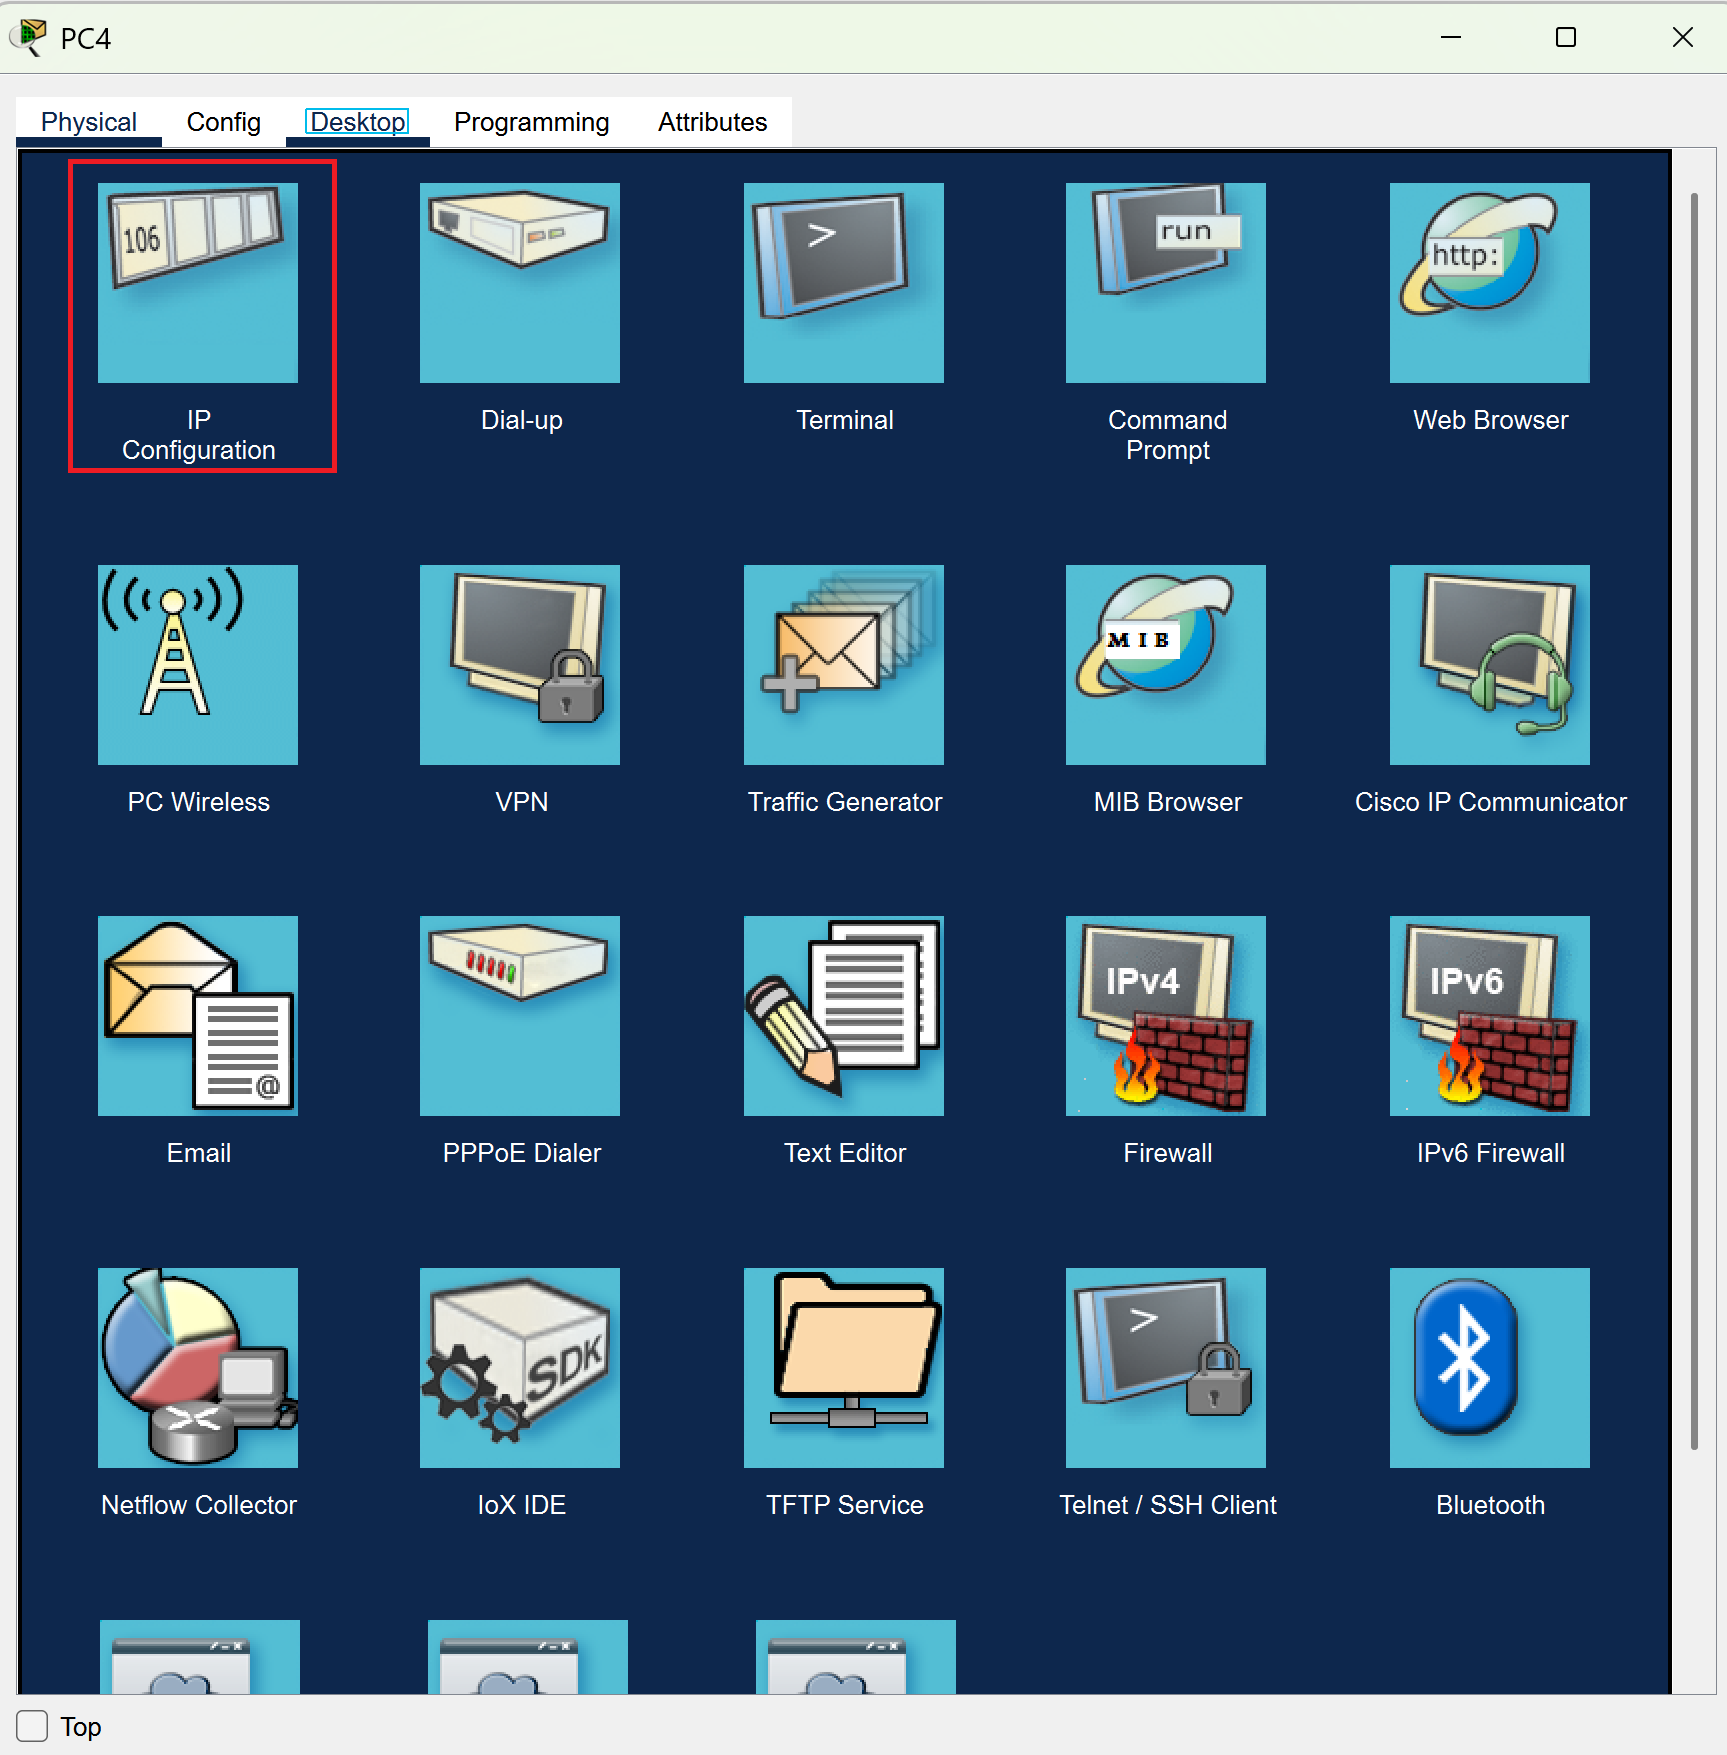Screen dimensions: 1727x1755
Task: Minimize the PC4 window
Action: tap(1451, 37)
